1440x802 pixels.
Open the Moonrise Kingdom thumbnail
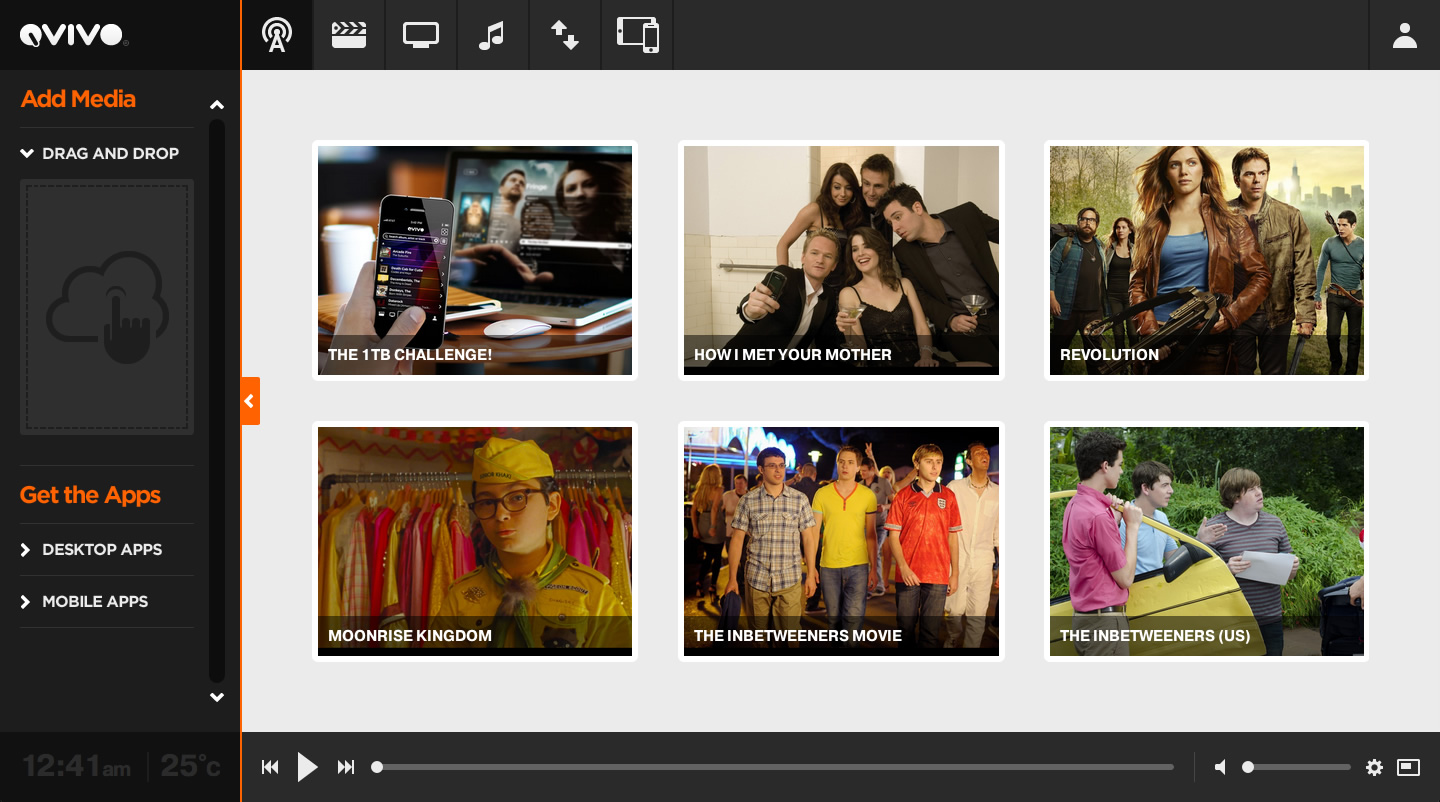click(475, 541)
